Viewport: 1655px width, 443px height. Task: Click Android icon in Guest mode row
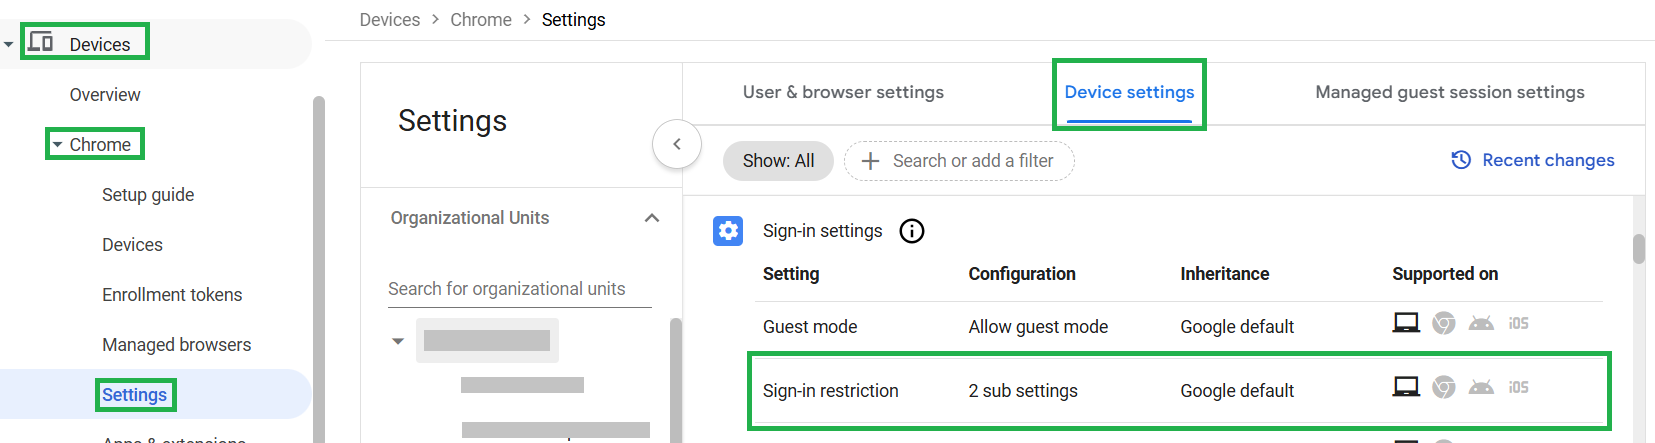coord(1481,323)
